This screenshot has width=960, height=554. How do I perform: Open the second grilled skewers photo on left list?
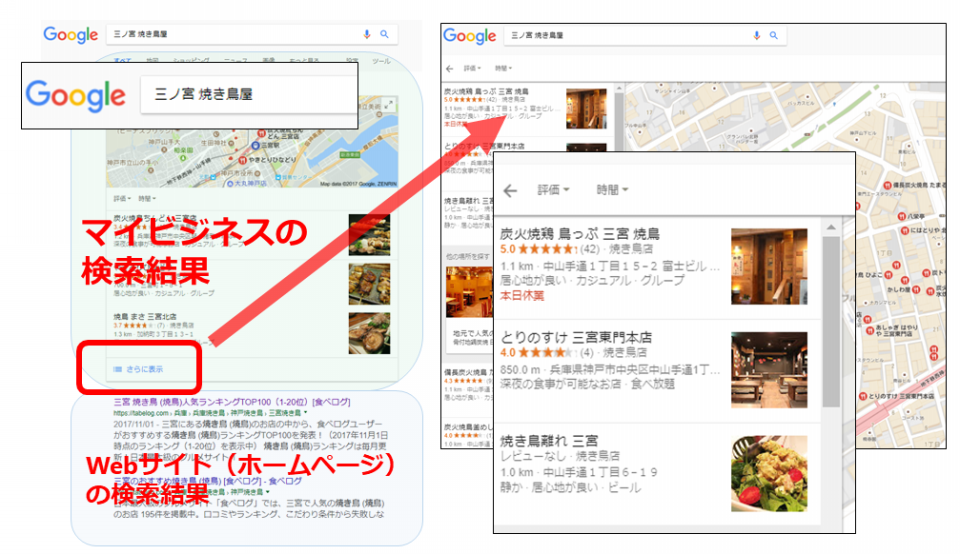pos(369,284)
